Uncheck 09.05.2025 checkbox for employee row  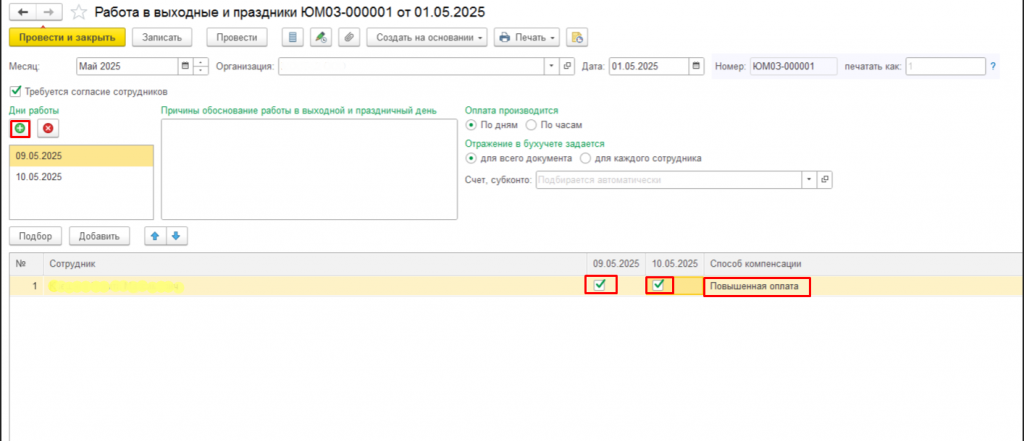(x=600, y=285)
